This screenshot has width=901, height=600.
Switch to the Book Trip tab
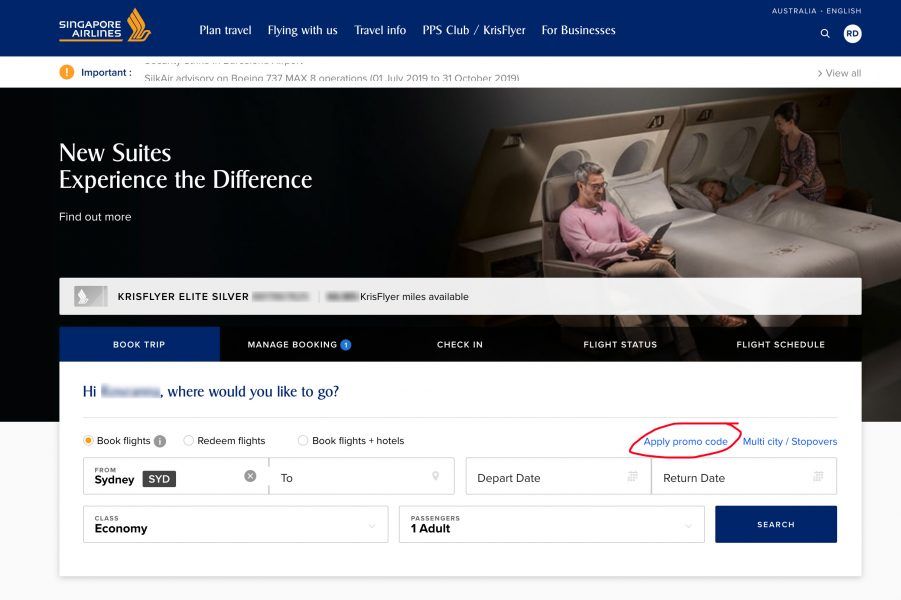tap(139, 344)
